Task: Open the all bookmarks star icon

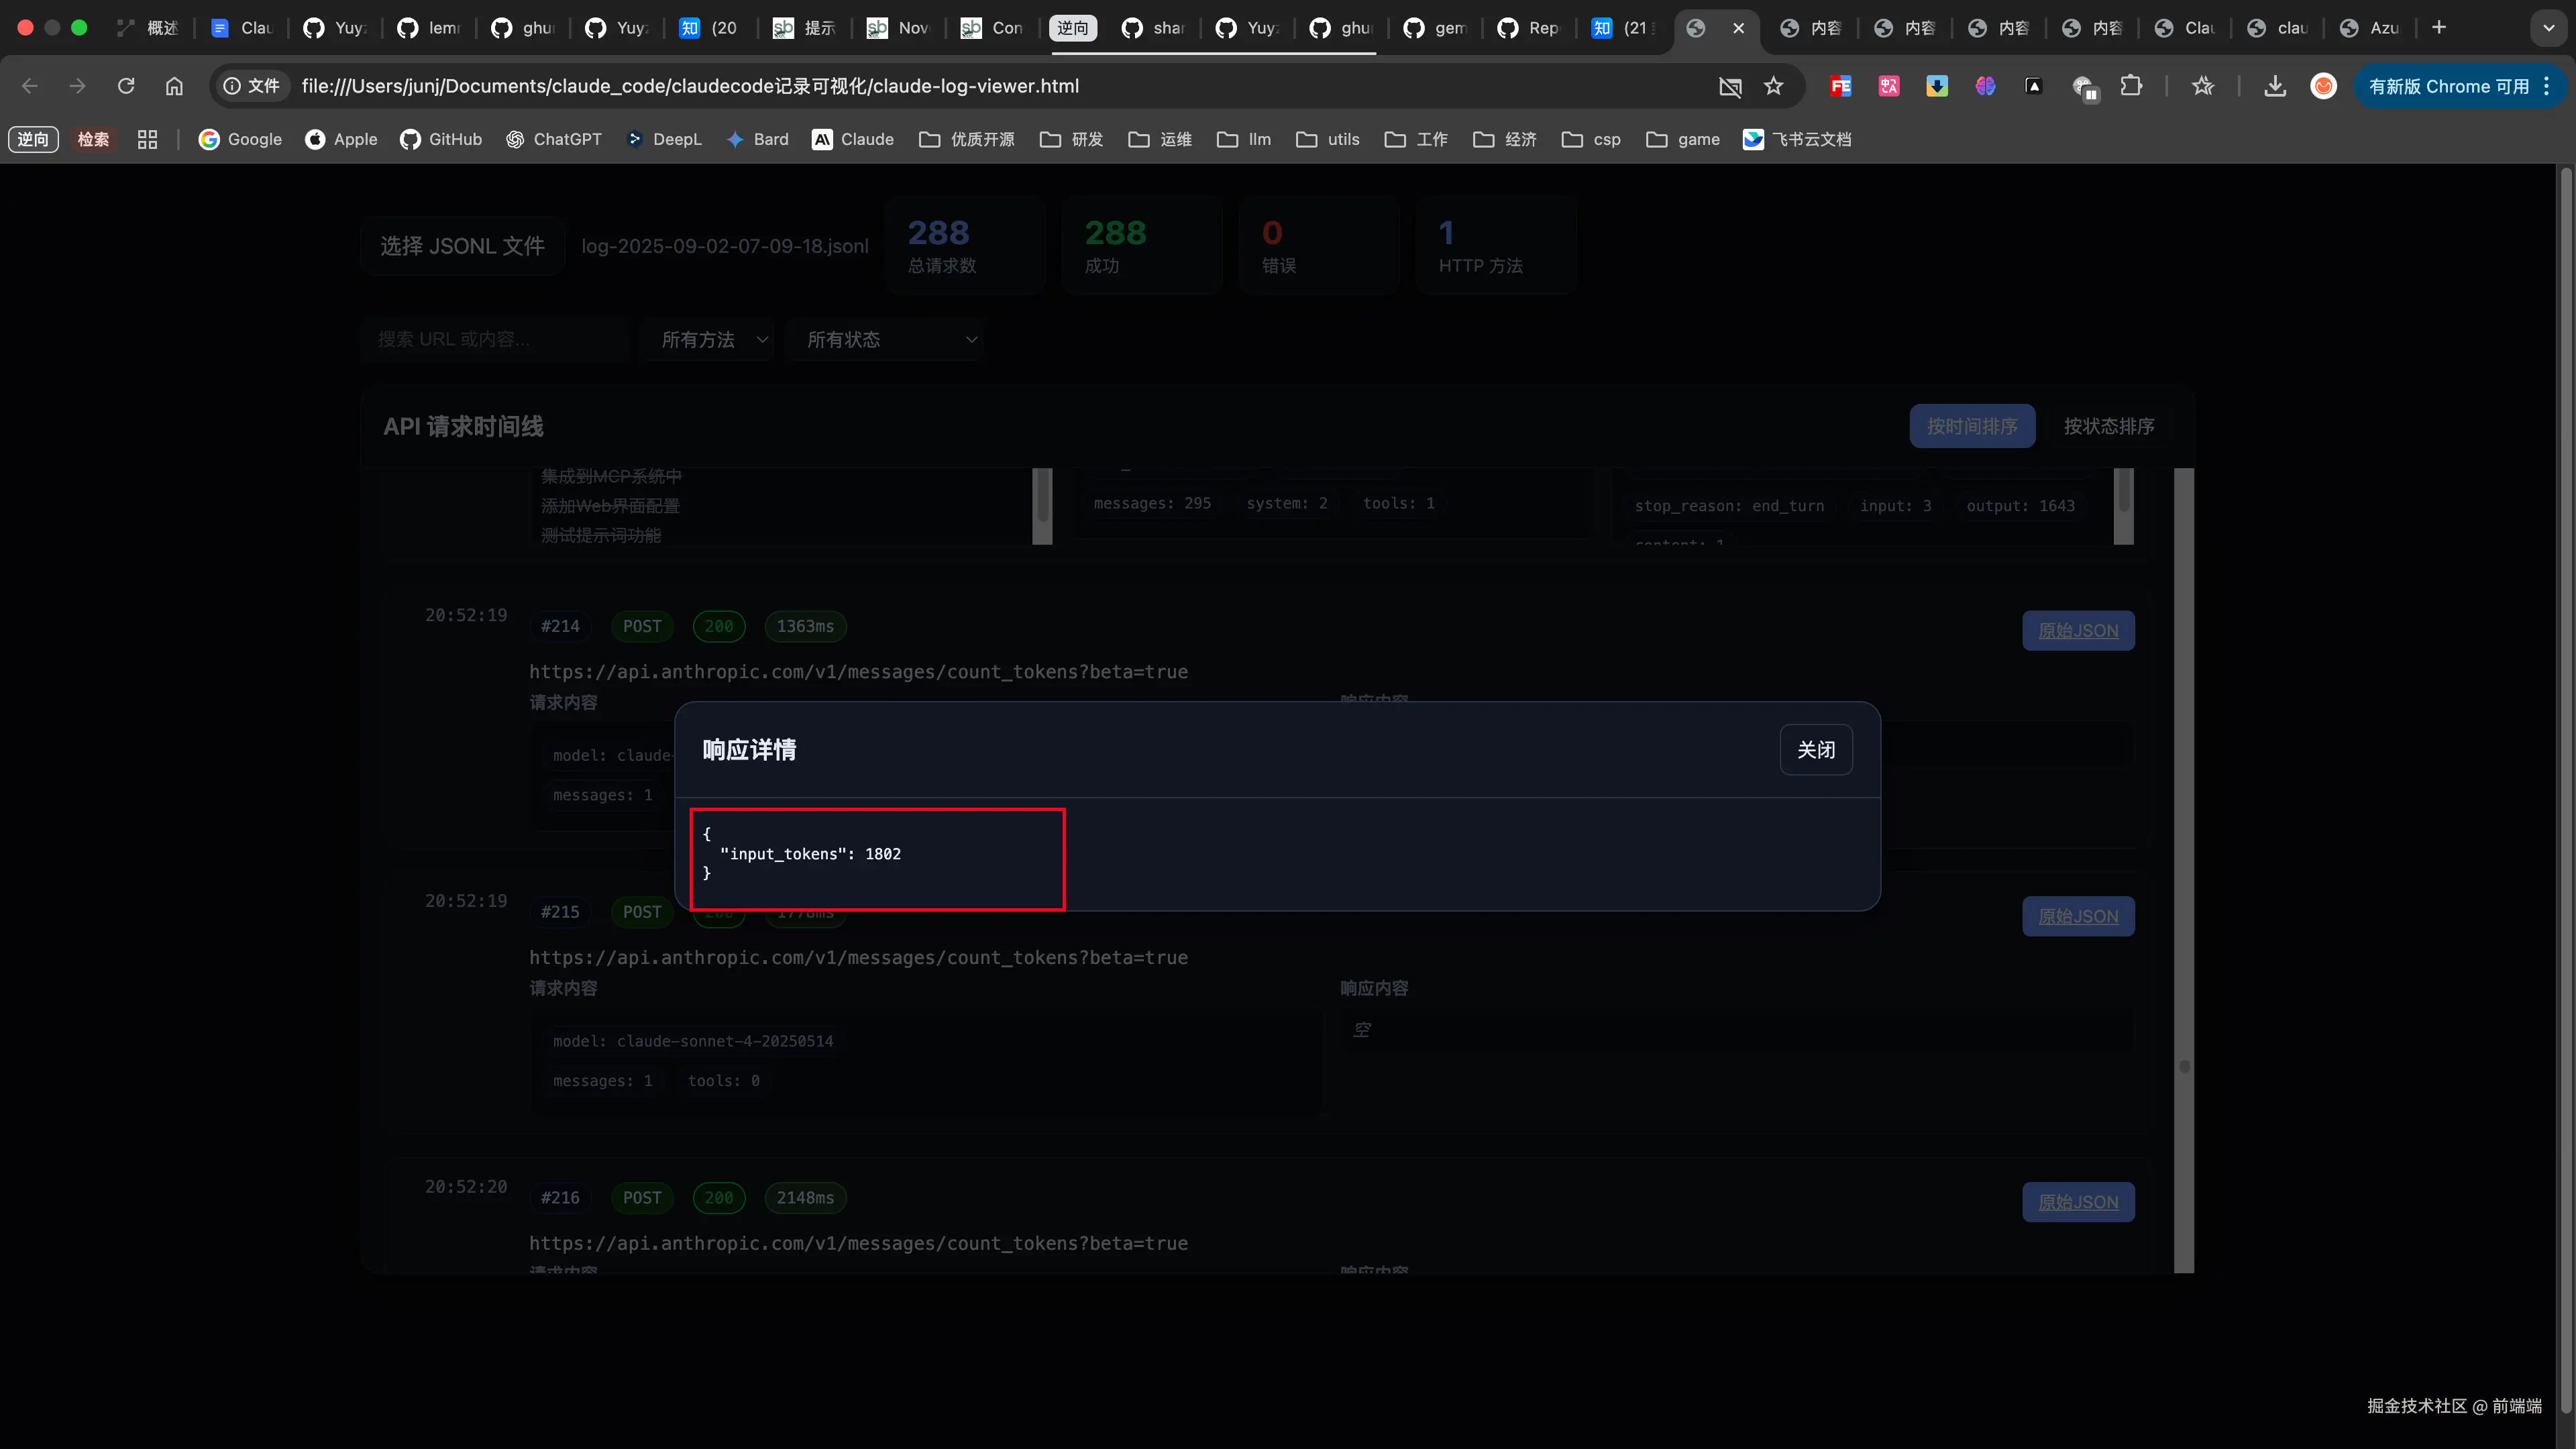Action: (2202, 86)
